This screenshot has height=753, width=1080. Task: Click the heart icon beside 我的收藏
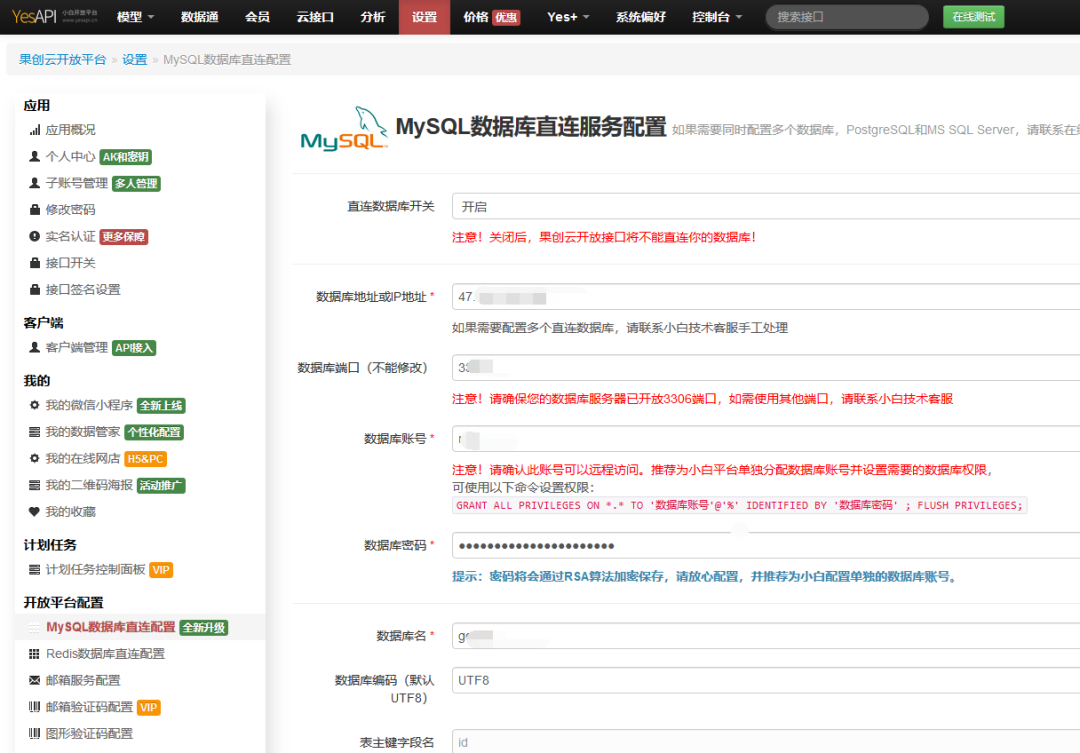pos(34,511)
